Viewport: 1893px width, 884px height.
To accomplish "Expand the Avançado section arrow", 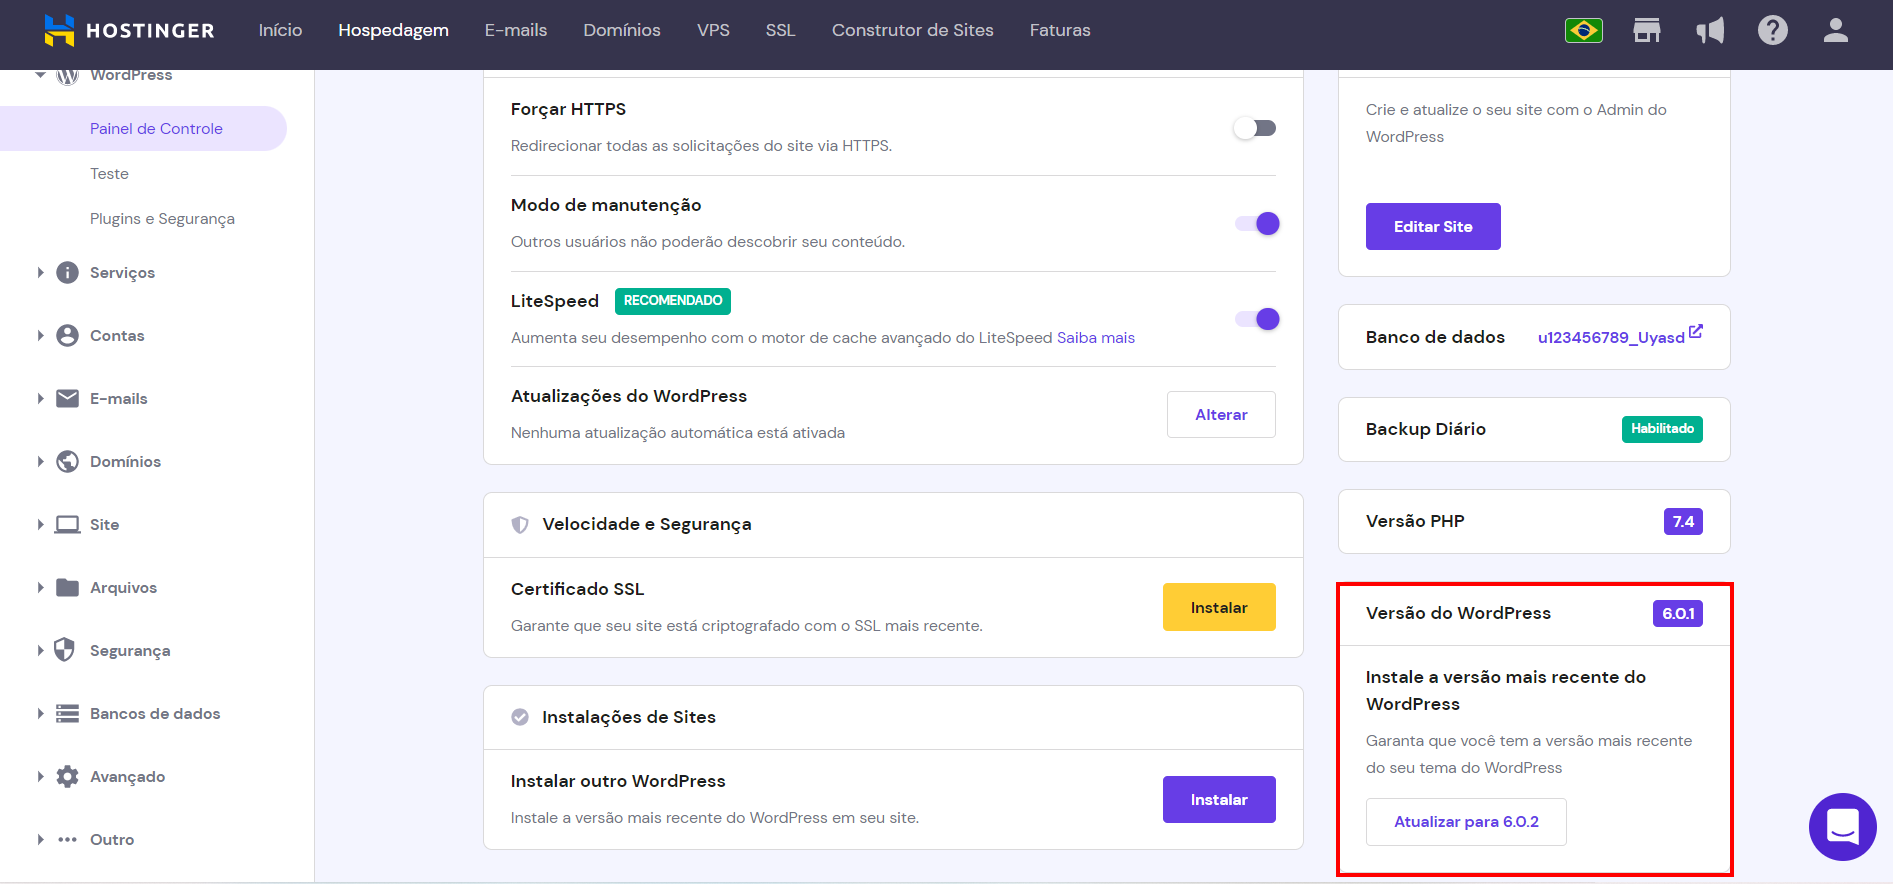I will 40,777.
